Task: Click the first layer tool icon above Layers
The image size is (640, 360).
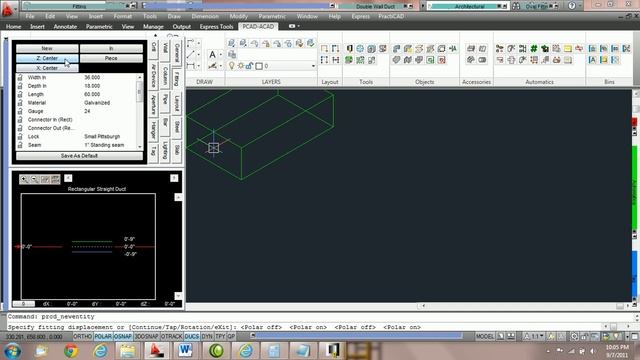Action: pyautogui.click(x=231, y=43)
